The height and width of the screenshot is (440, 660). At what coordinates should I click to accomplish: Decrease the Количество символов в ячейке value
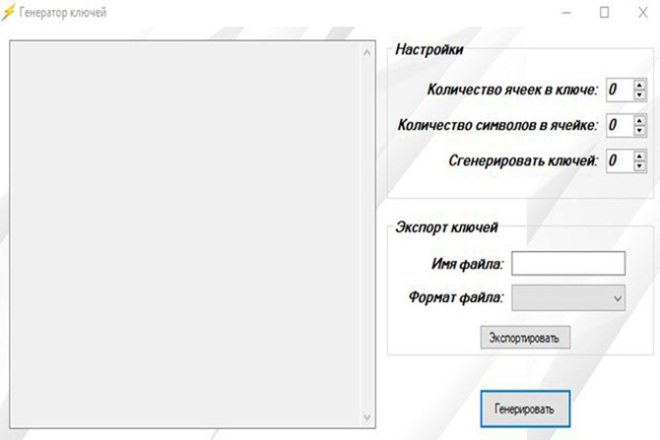[x=639, y=131]
